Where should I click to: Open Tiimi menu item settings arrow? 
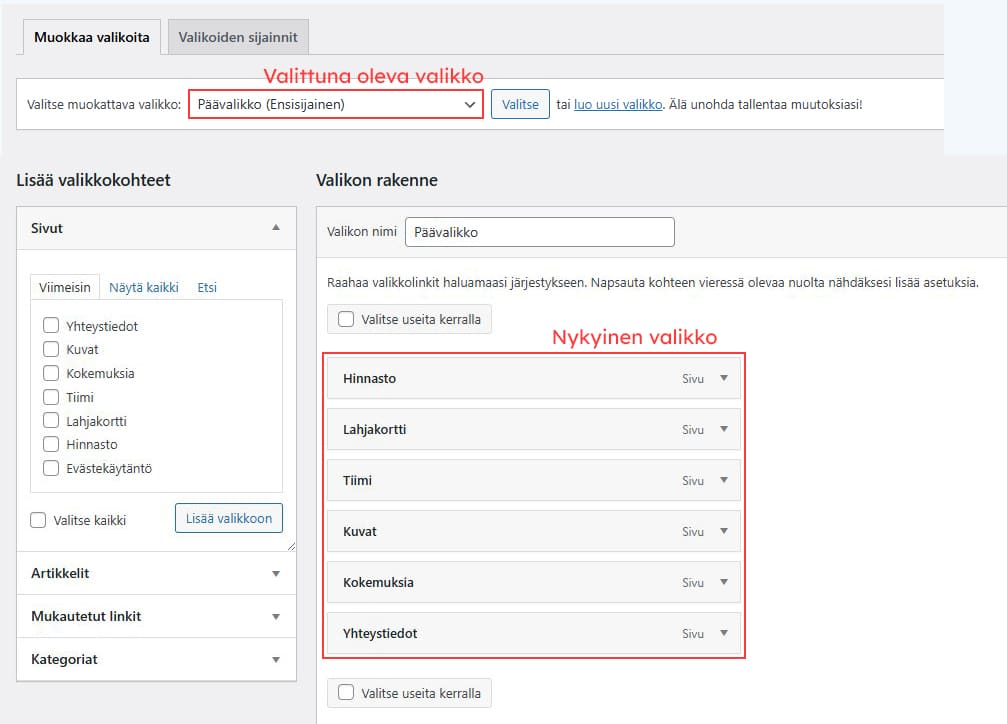[724, 480]
